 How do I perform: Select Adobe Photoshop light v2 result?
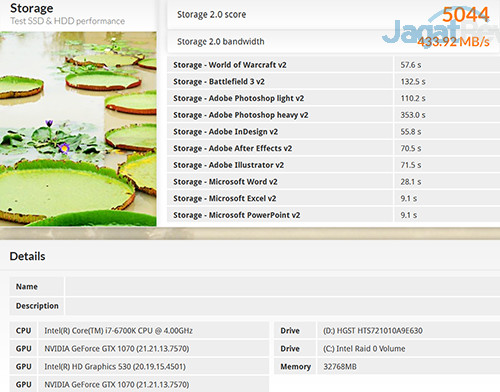[x=333, y=98]
